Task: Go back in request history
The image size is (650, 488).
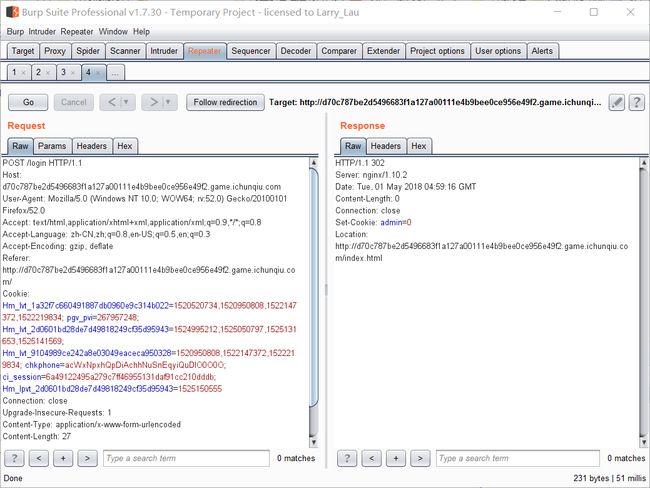Action: [x=112, y=102]
